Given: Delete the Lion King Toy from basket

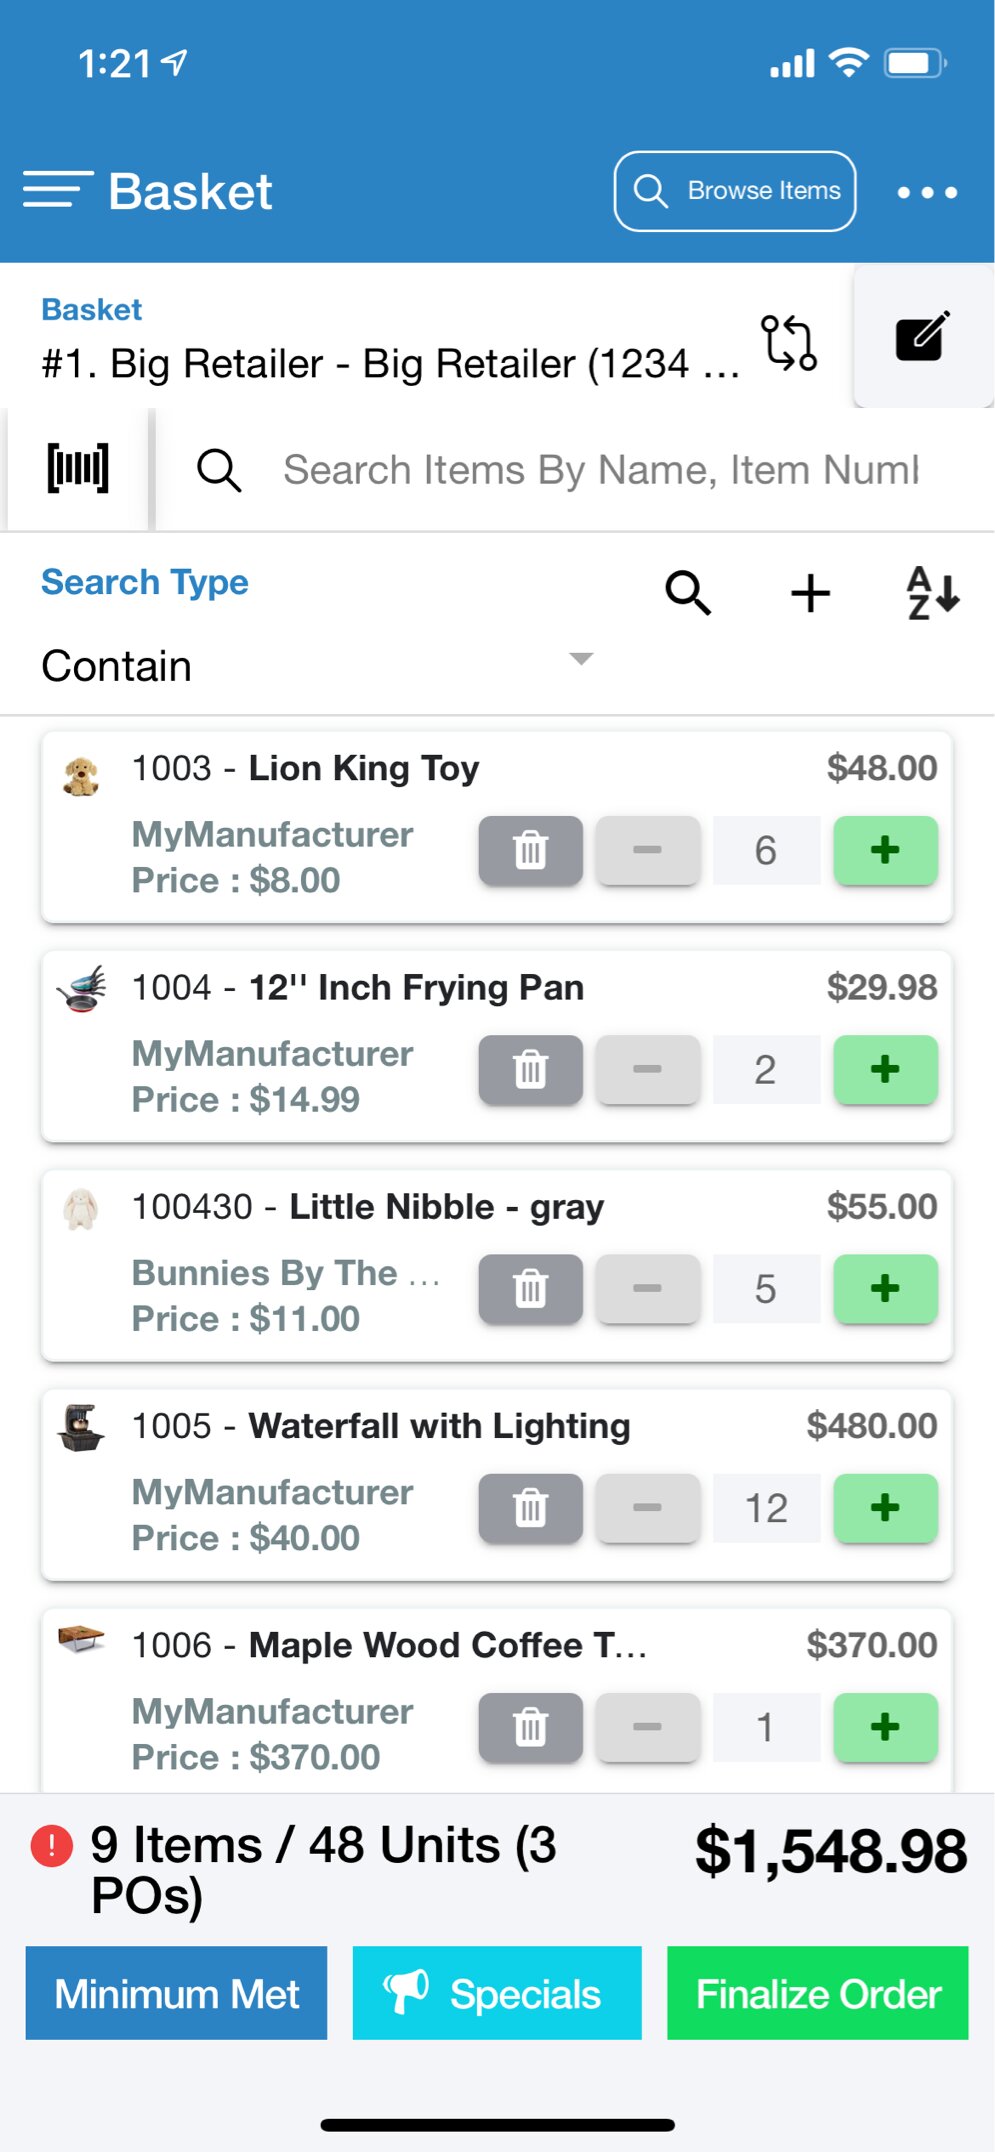Looking at the screenshot, I should coord(530,851).
